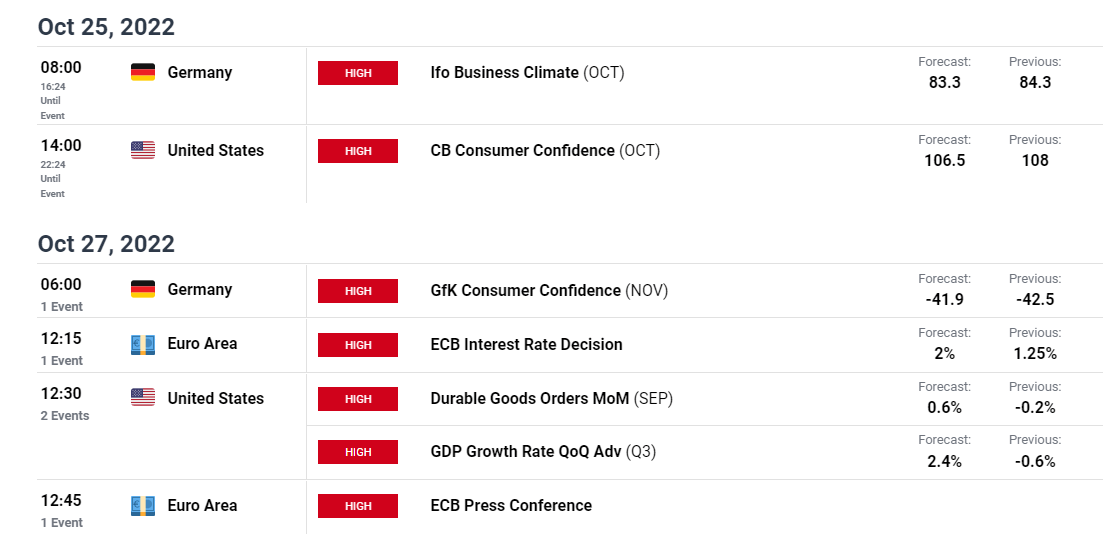The image size is (1103, 554).
Task: Expand the 12:30 '2 Events' group
Action: coord(65,416)
